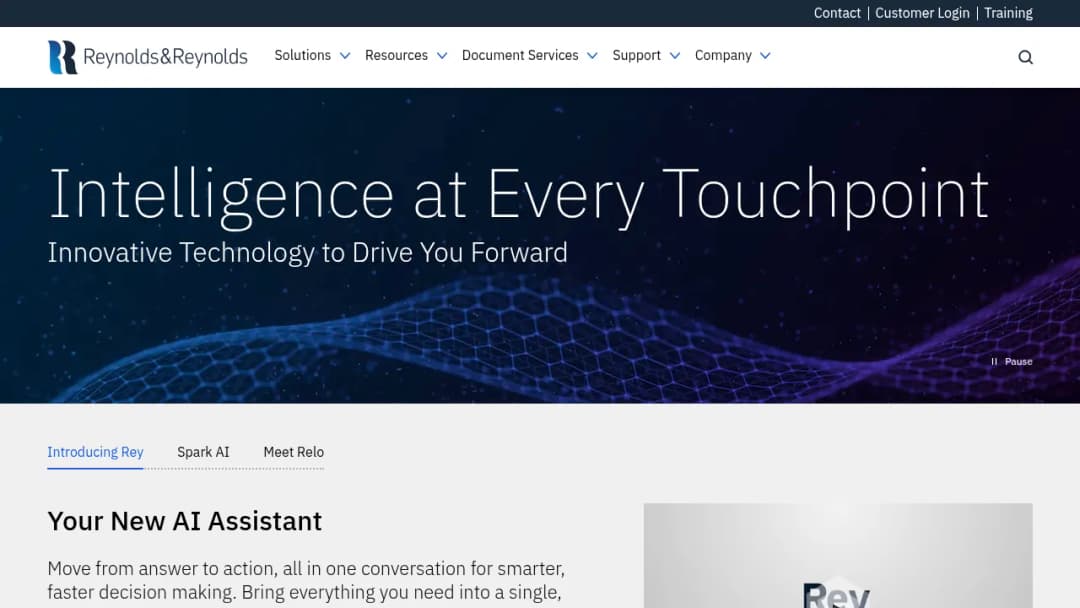The width and height of the screenshot is (1080, 608).
Task: Click the Resources menu label
Action: point(396,55)
